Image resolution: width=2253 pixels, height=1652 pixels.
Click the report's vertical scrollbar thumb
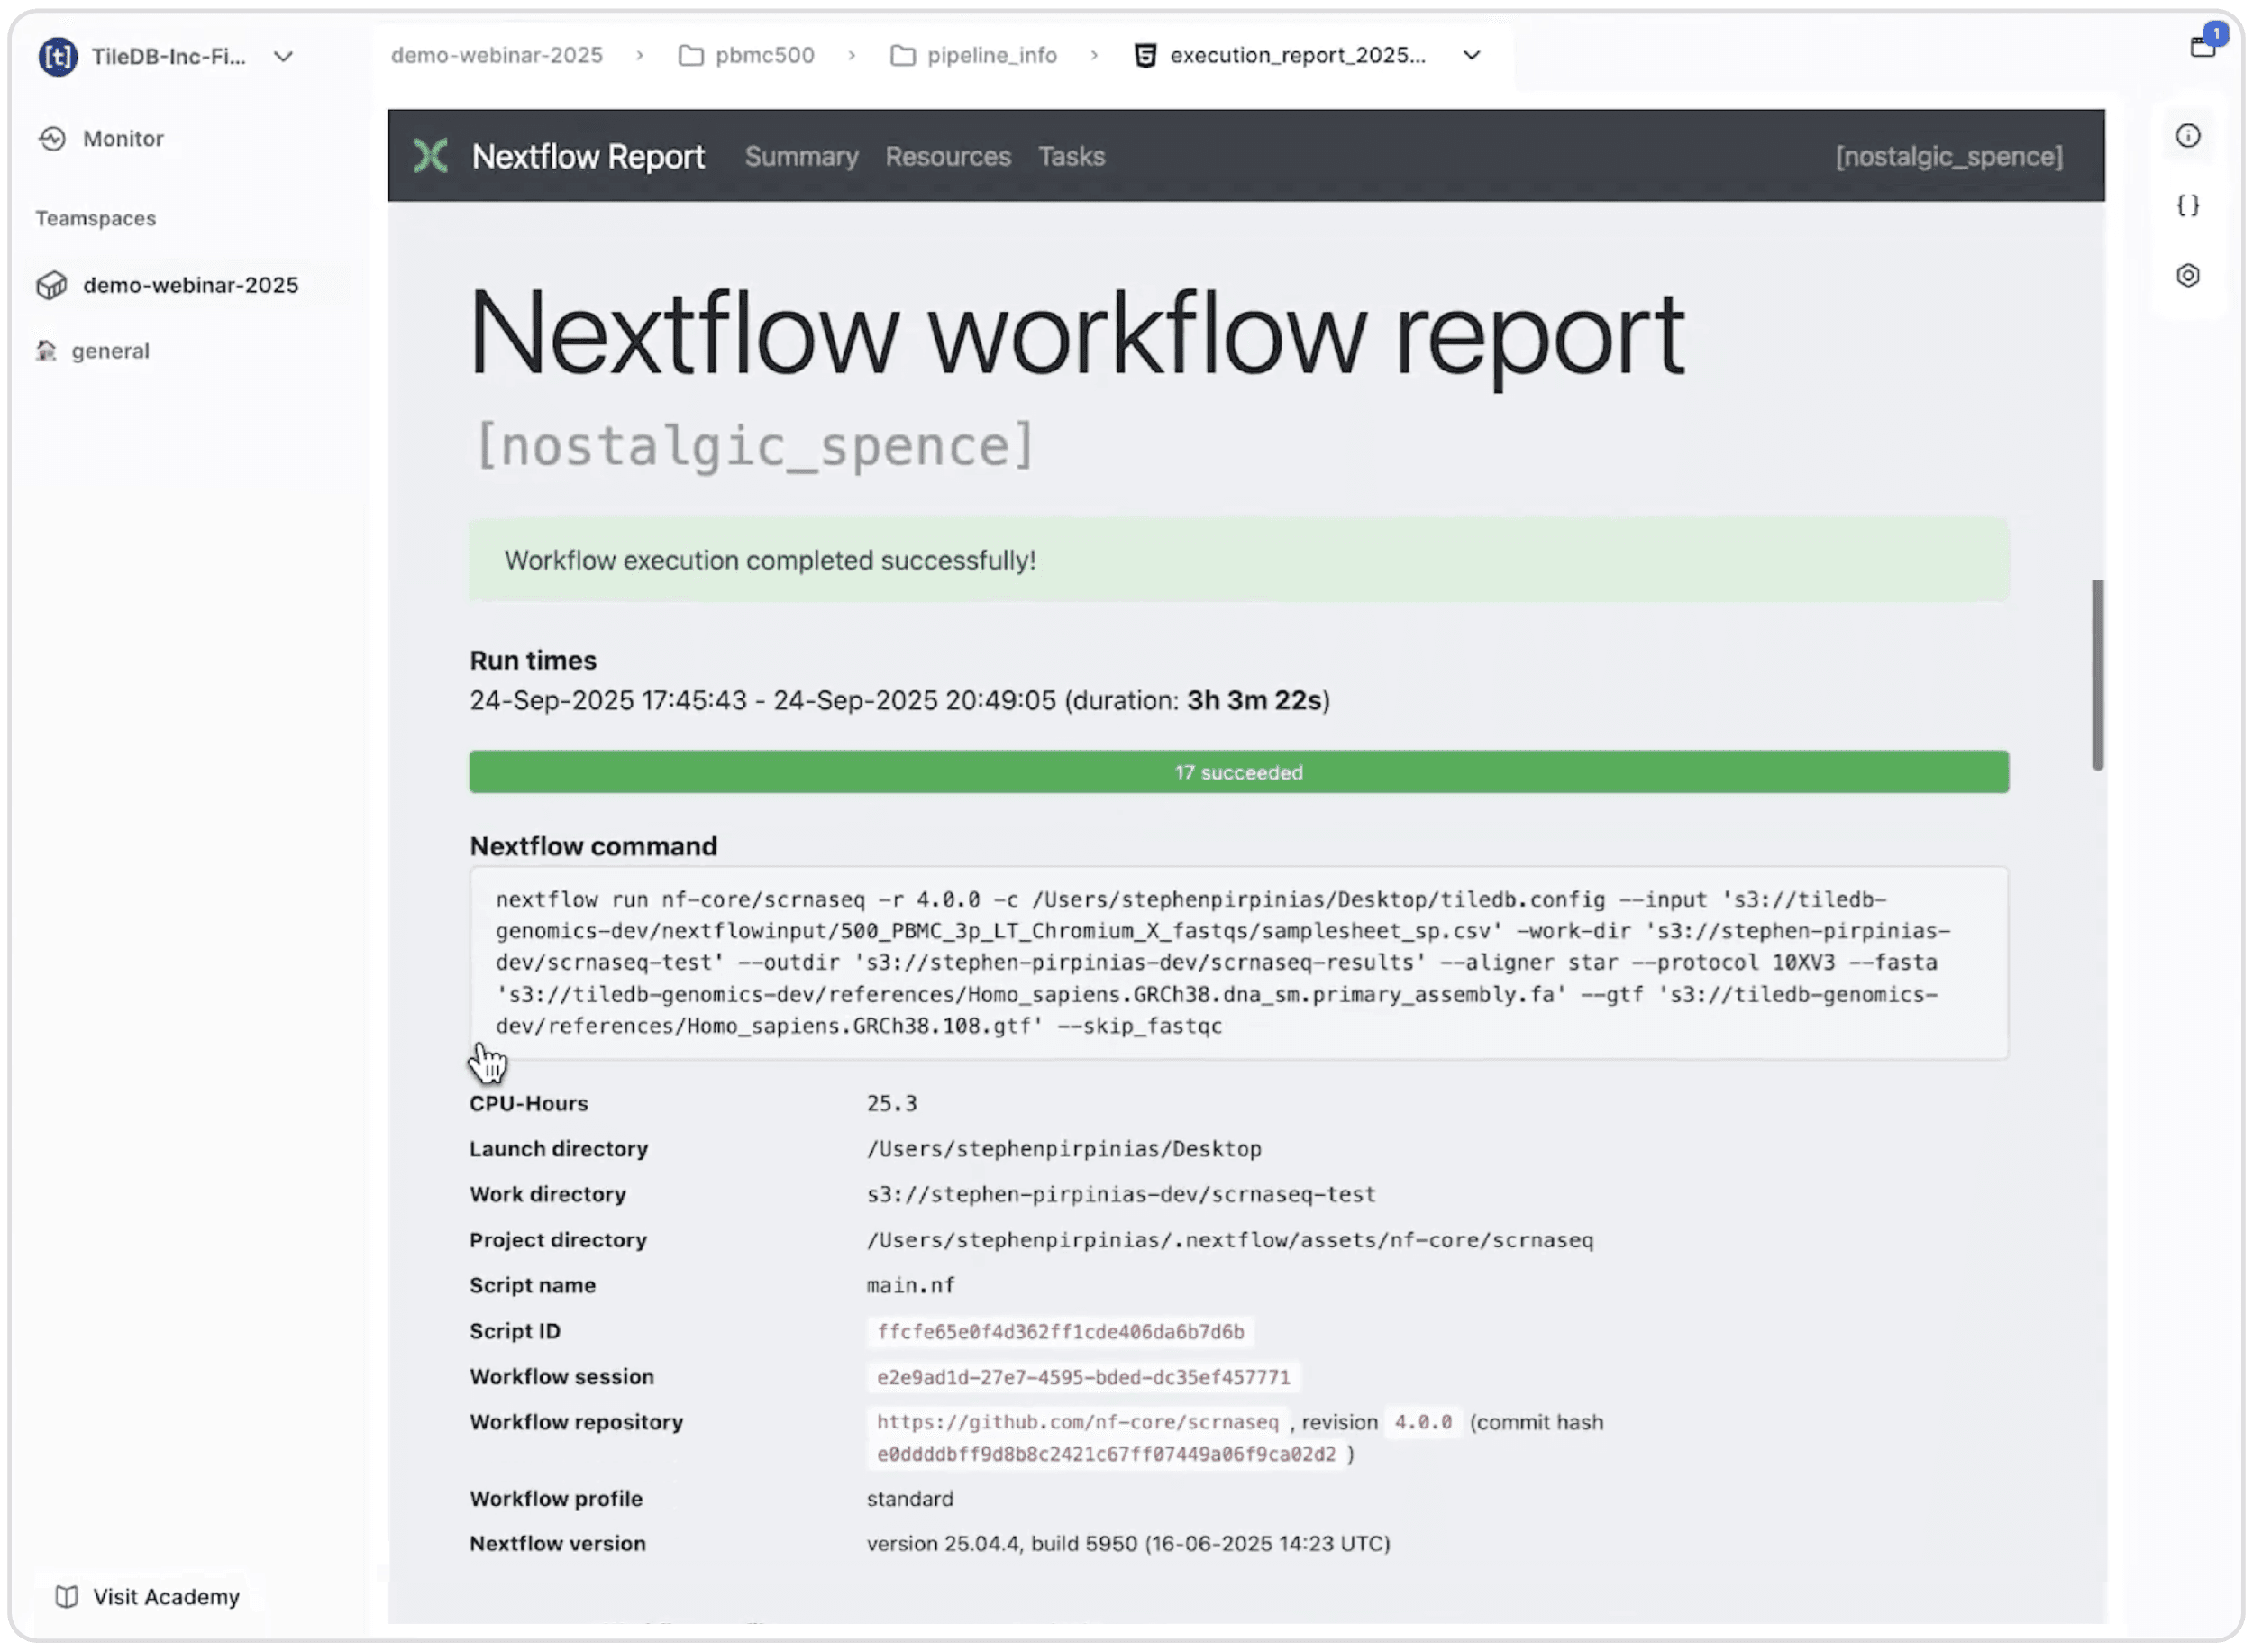pyautogui.click(x=2097, y=675)
